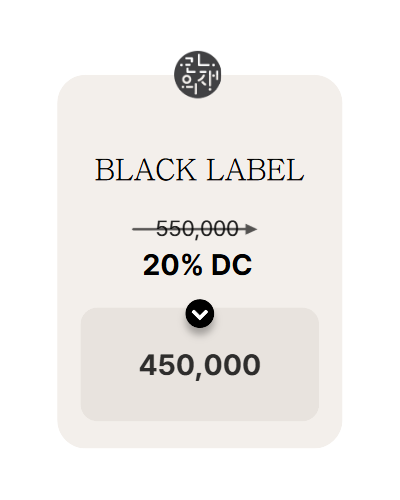Tap the dark circle logo atop the card
The height and width of the screenshot is (500, 400).
pyautogui.click(x=198, y=75)
